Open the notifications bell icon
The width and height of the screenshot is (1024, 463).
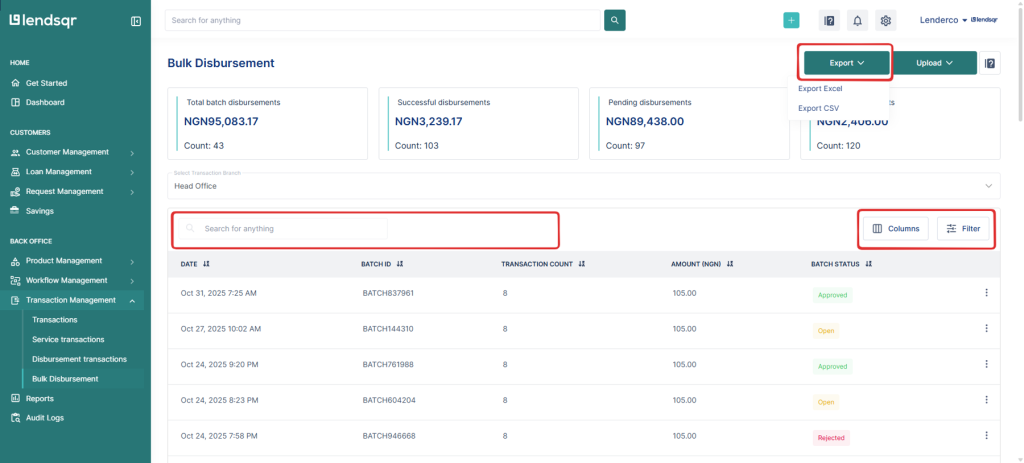point(857,20)
